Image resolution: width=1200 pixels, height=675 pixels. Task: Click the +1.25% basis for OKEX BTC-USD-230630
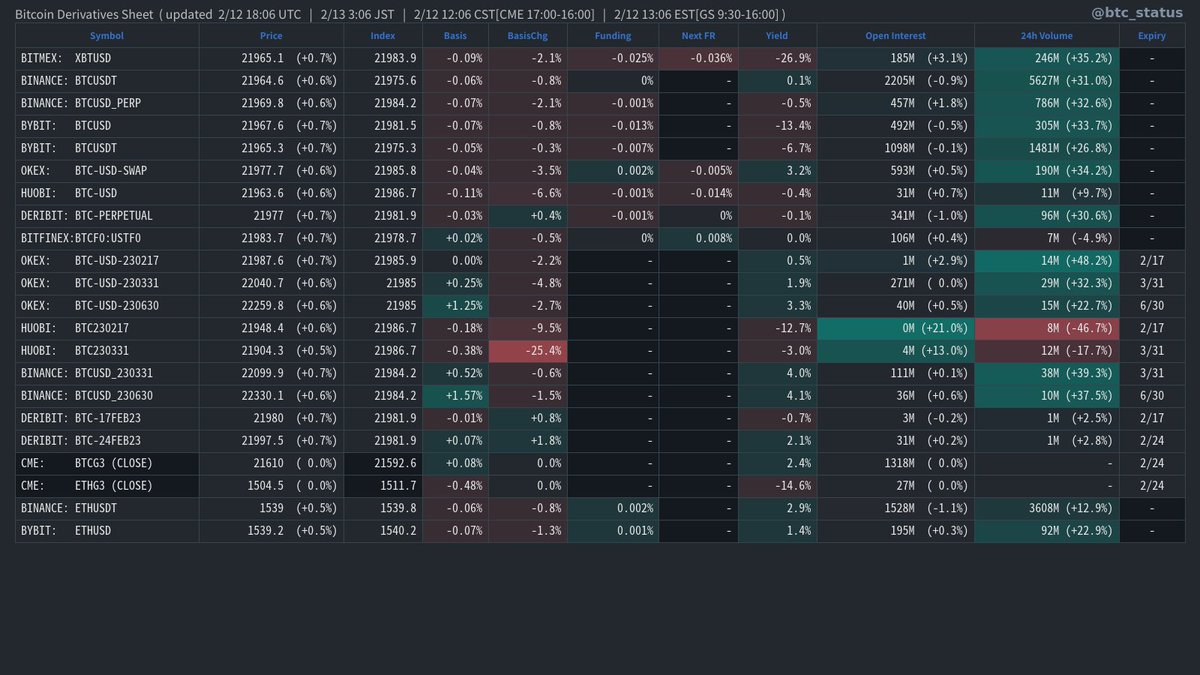[x=455, y=306]
